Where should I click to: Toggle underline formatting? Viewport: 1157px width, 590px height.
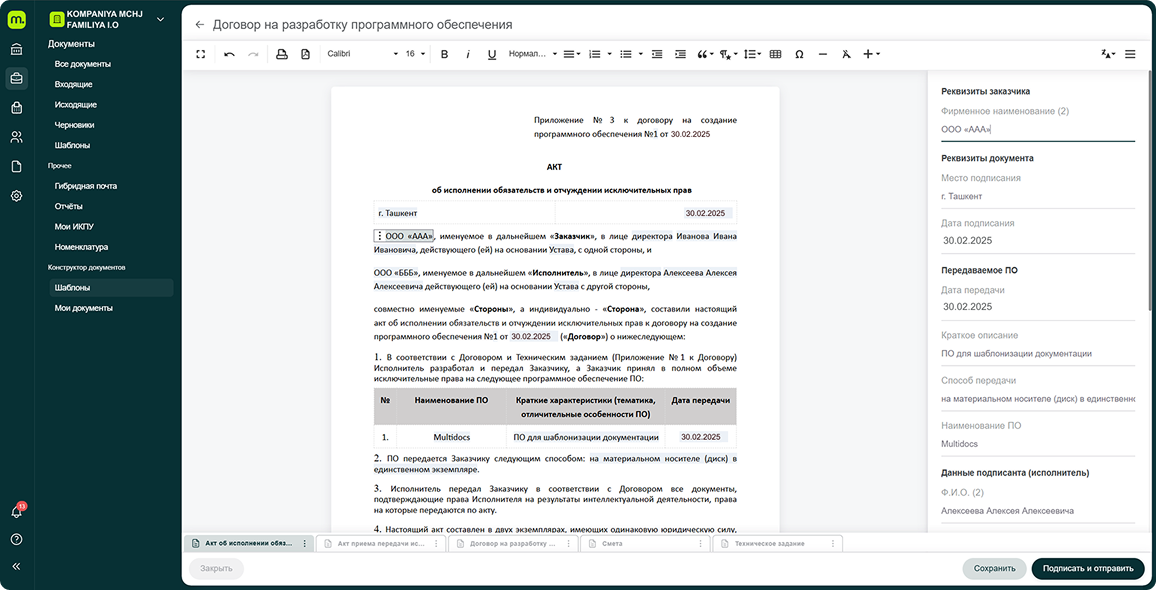pos(492,54)
